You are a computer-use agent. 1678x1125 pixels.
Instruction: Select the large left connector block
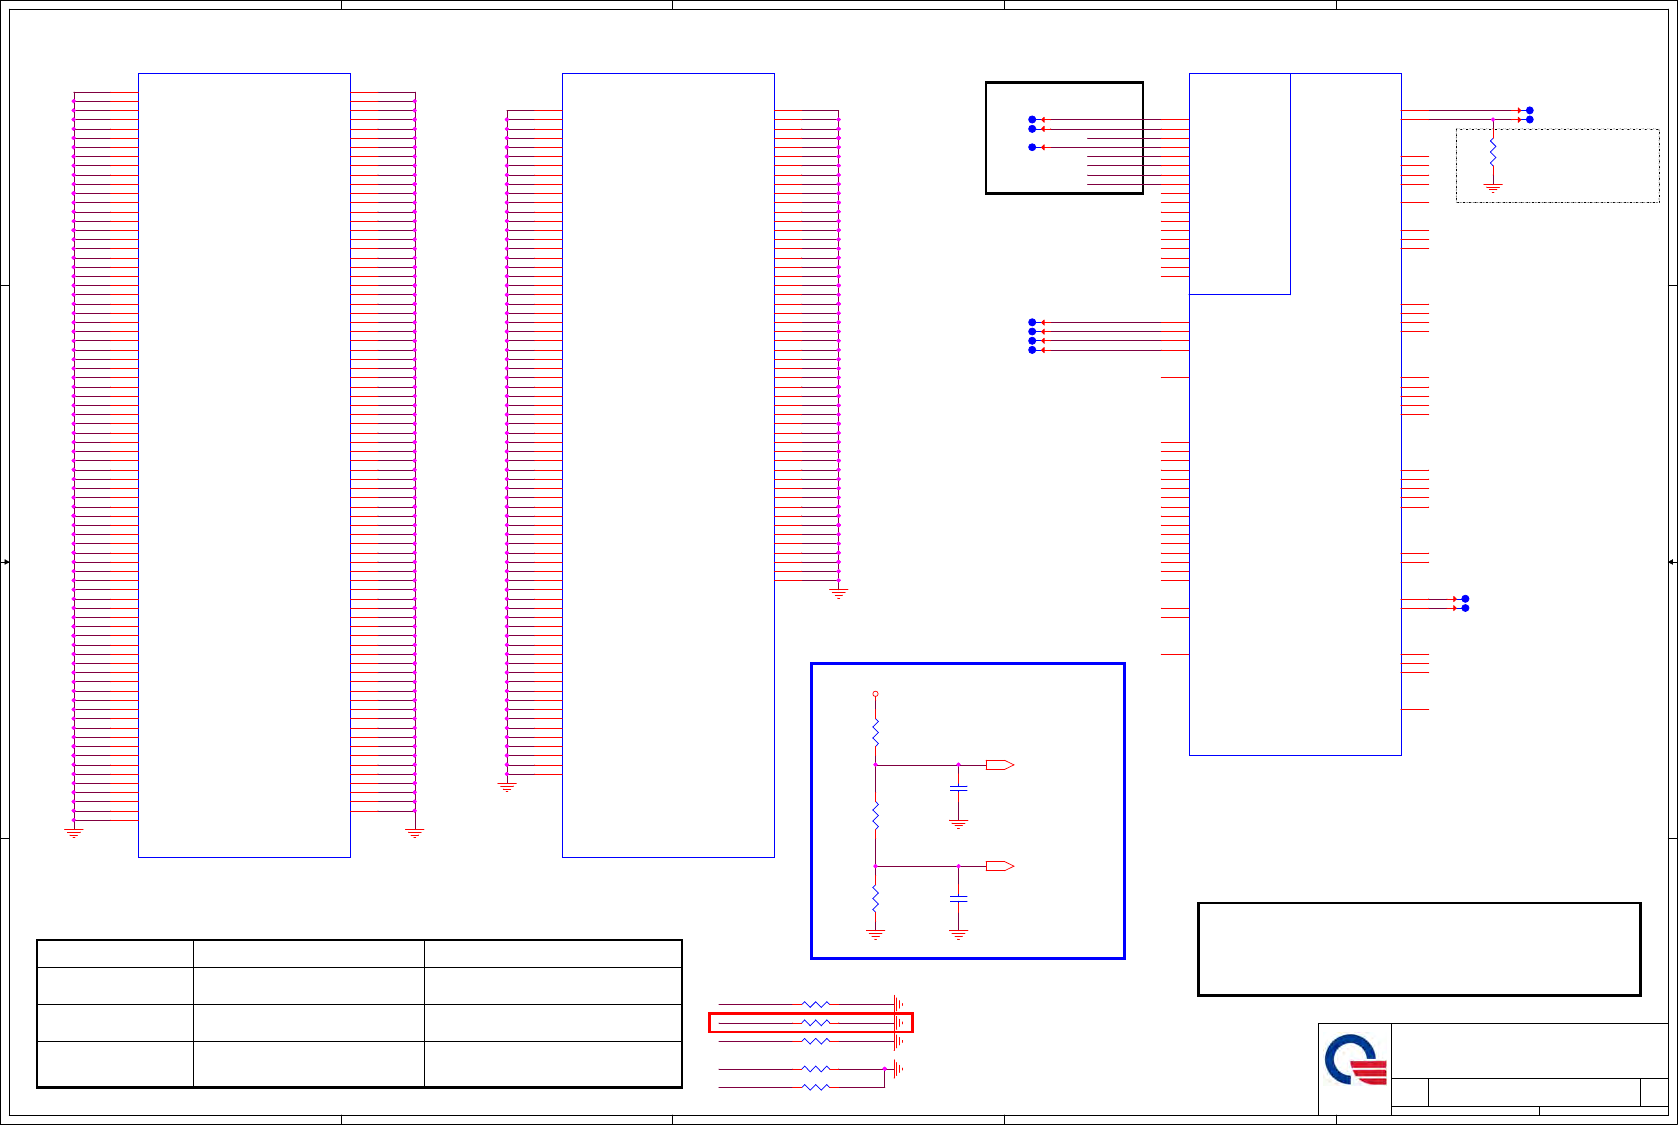(244, 465)
